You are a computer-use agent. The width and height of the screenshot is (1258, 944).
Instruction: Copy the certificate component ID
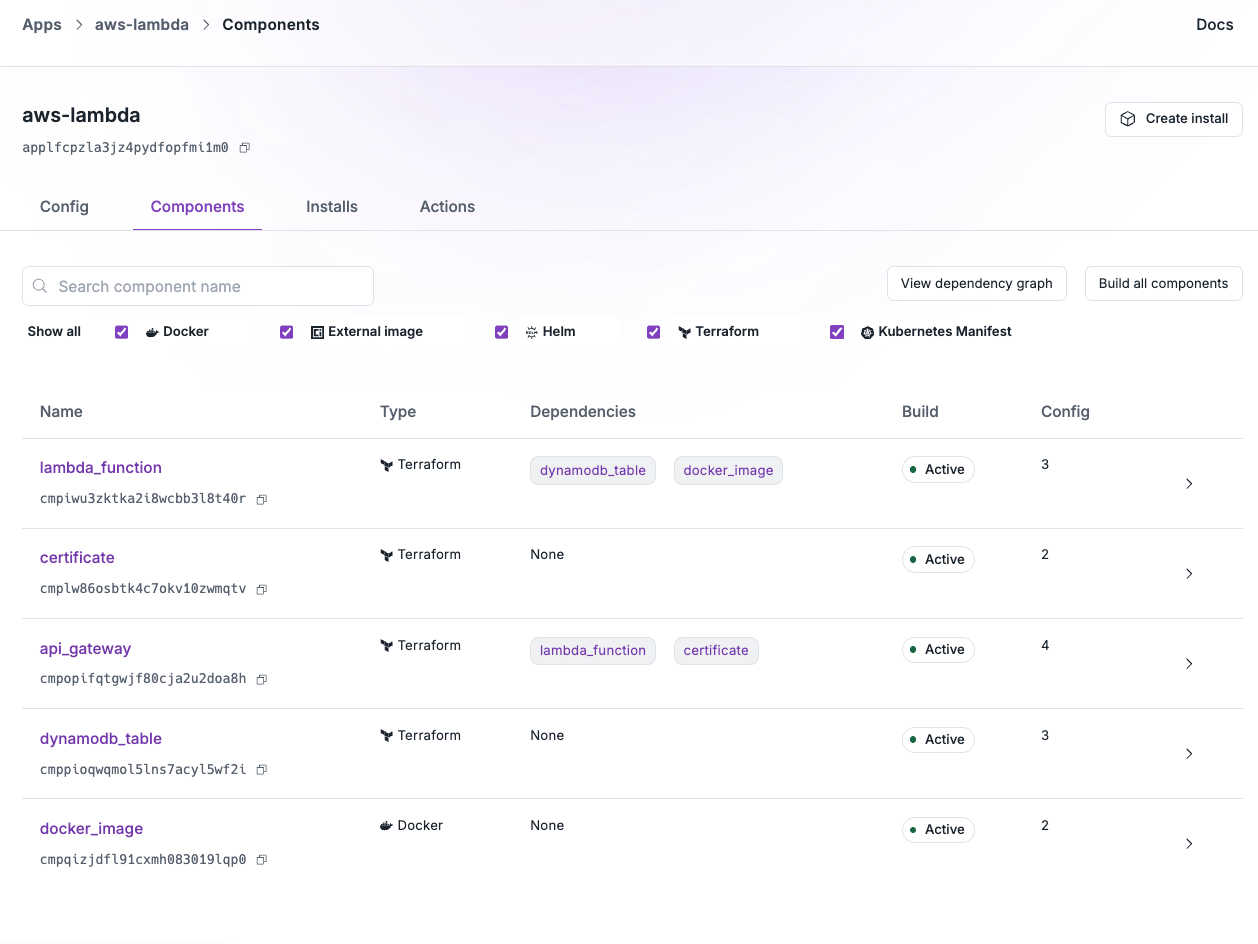[261, 589]
